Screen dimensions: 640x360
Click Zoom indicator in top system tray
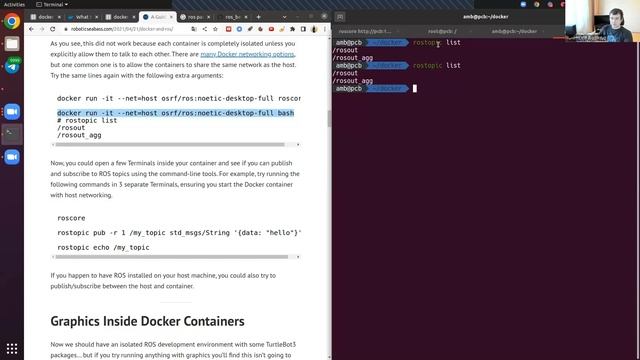[523, 4]
